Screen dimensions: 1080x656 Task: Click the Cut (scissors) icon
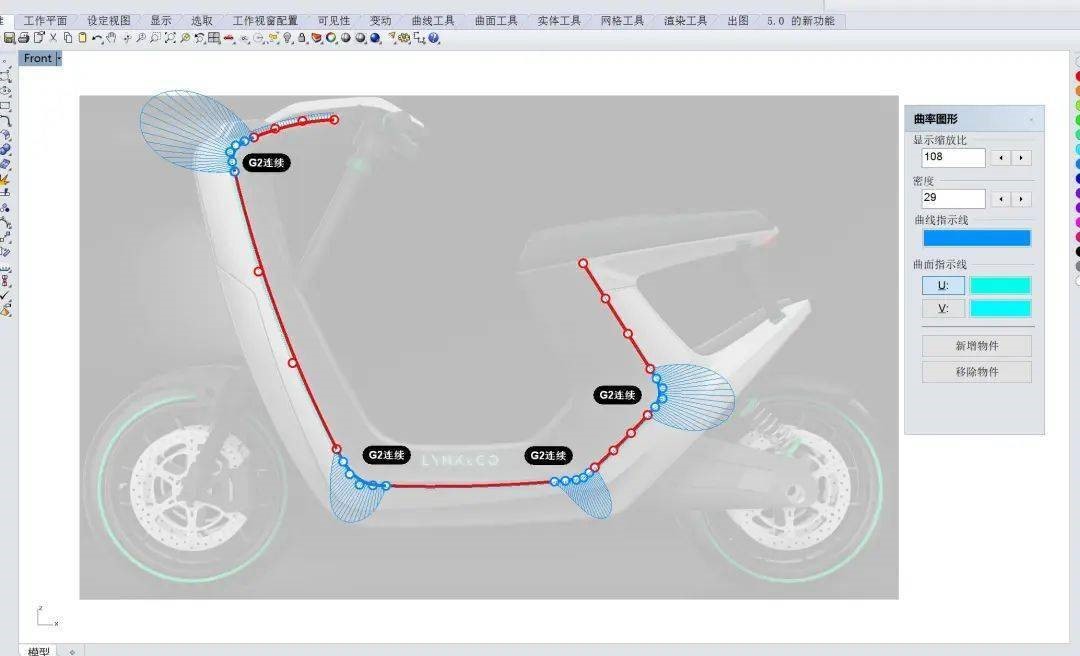[x=53, y=38]
